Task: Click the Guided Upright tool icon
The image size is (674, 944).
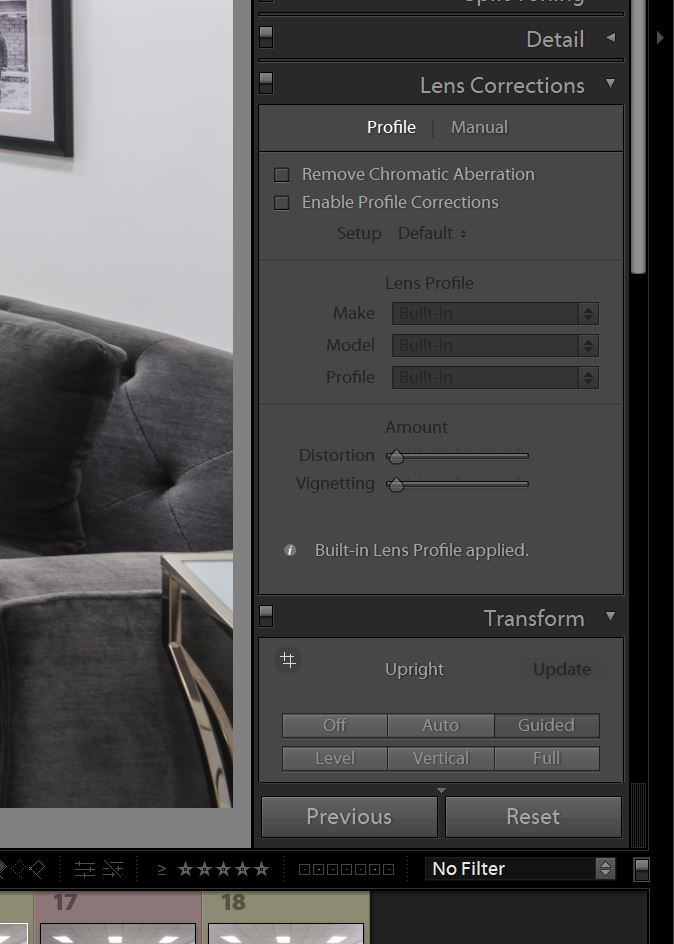Action: click(288, 661)
